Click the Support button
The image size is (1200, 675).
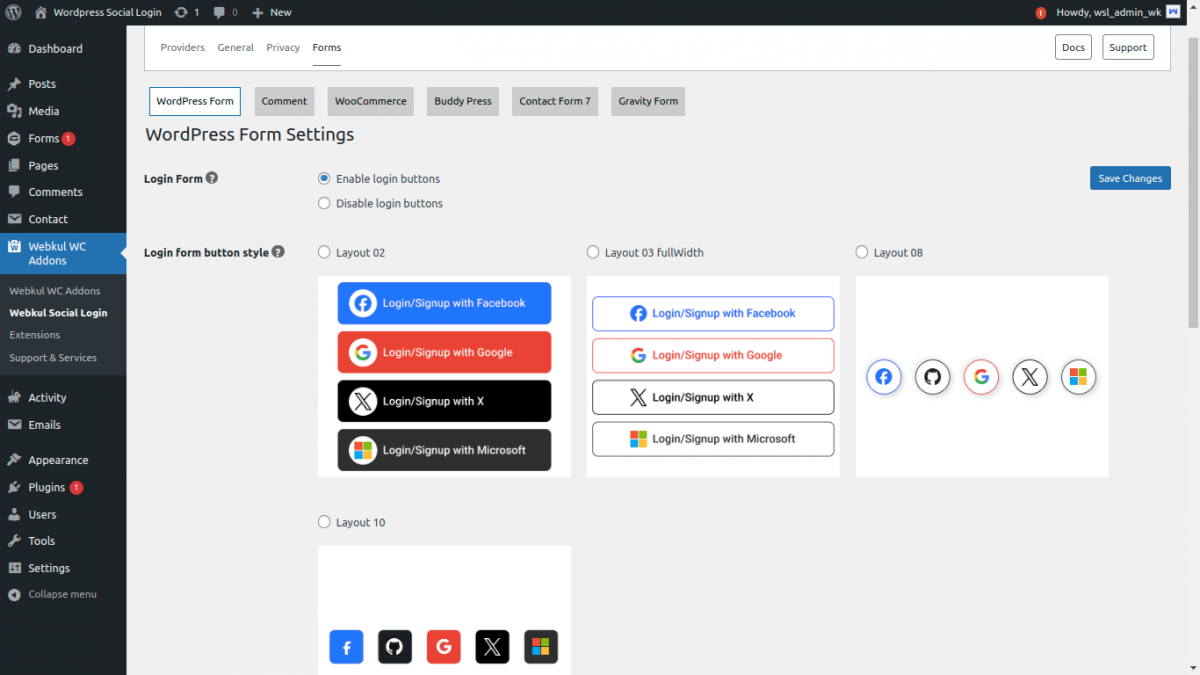tap(1128, 47)
